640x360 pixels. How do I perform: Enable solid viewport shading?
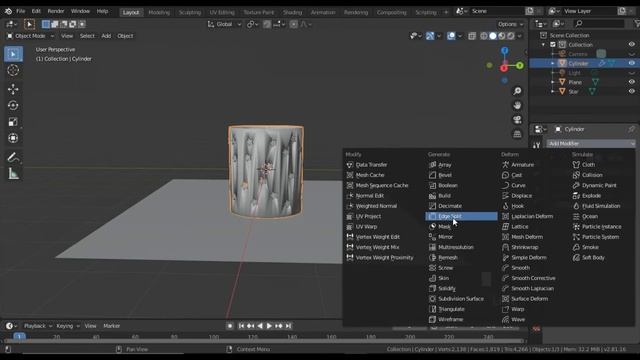[493, 36]
